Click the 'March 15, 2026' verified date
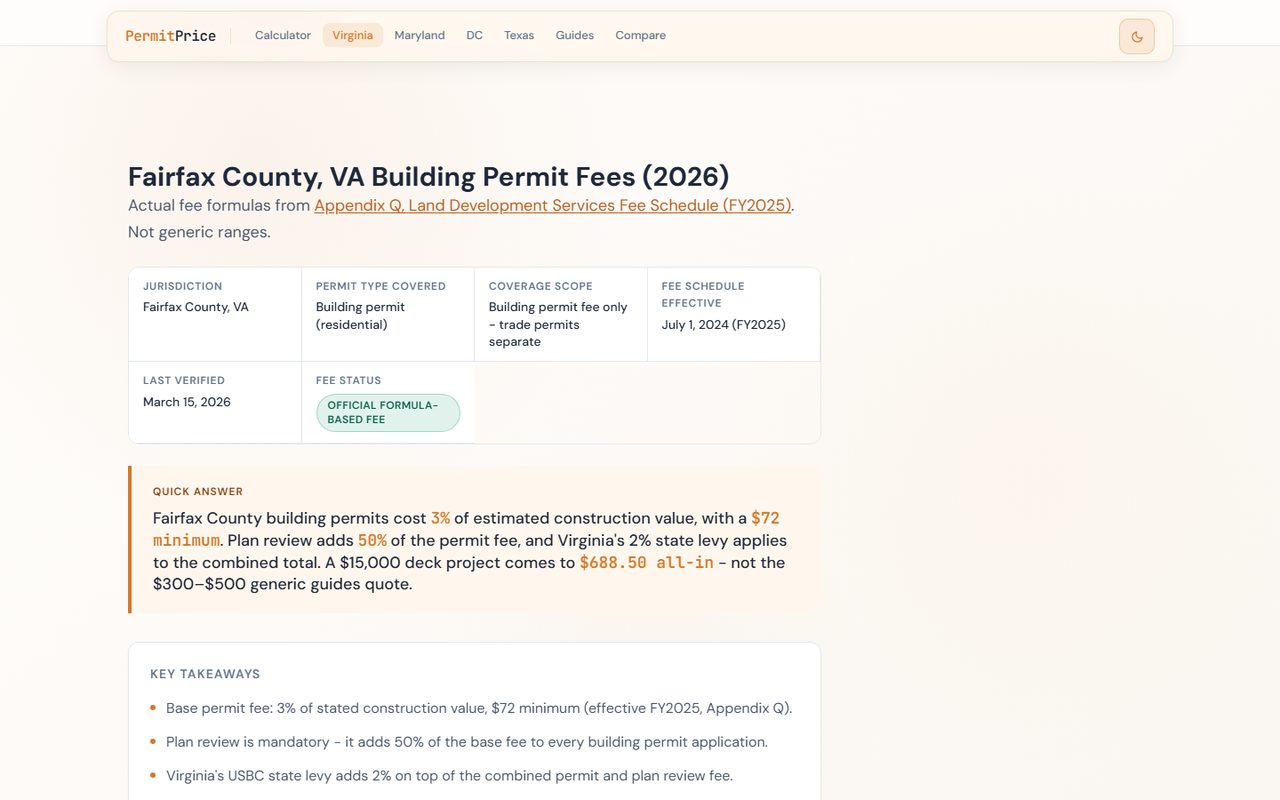The image size is (1280, 800). pyautogui.click(x=187, y=402)
